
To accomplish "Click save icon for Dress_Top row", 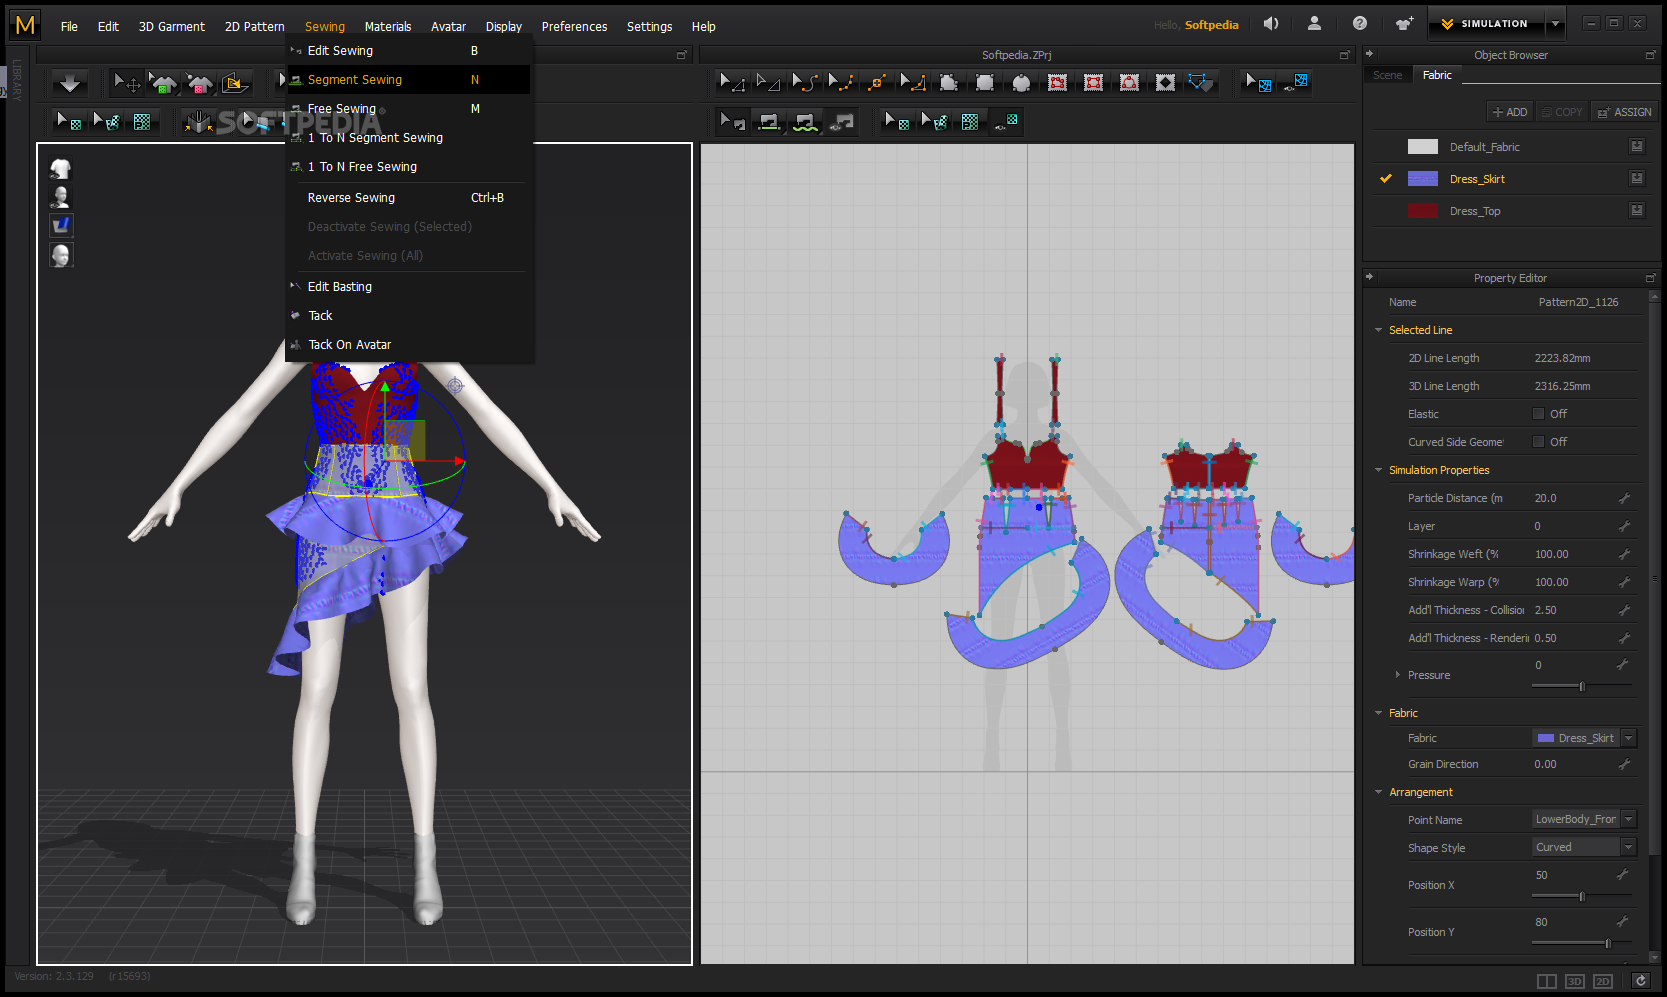I will [1637, 211].
